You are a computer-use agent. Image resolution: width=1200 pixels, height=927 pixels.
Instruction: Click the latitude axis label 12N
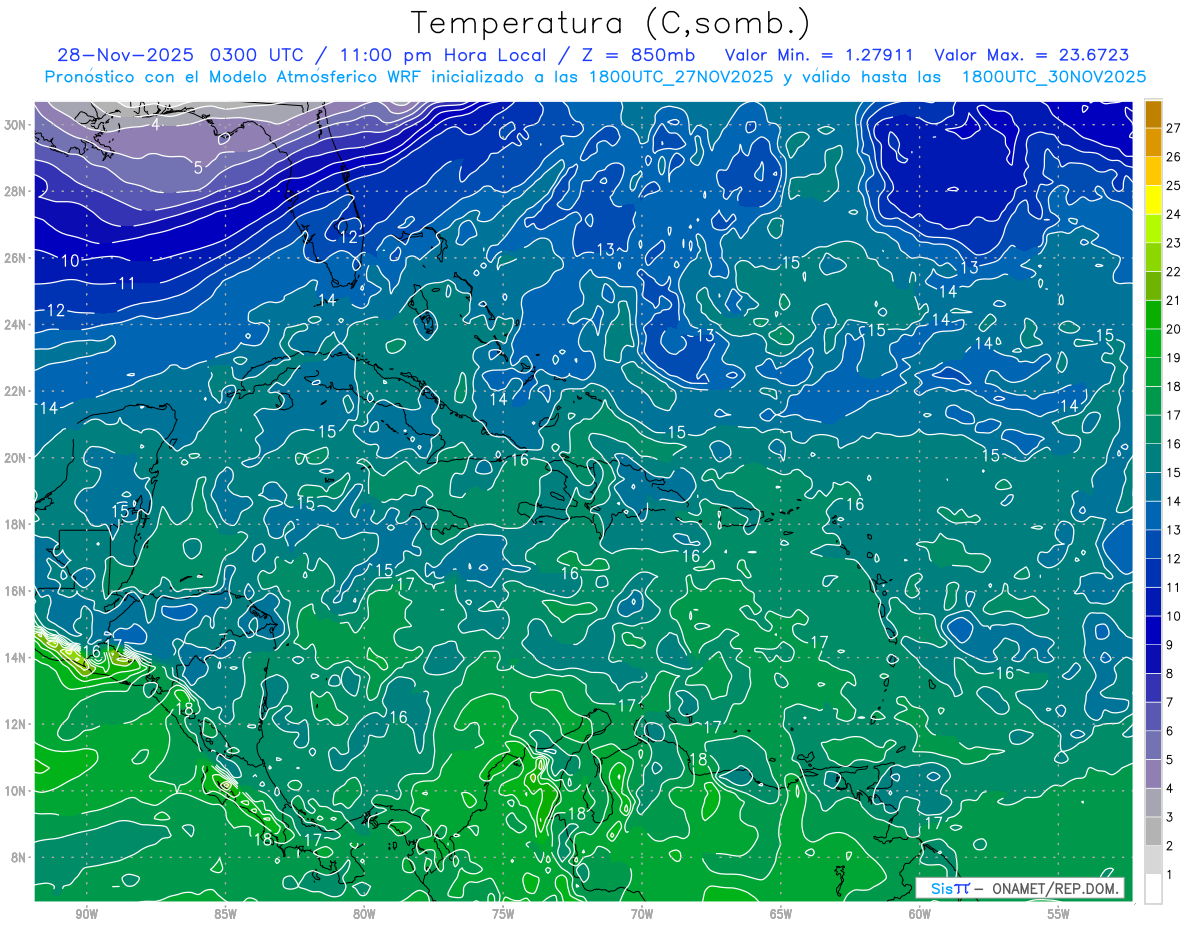pos(15,724)
